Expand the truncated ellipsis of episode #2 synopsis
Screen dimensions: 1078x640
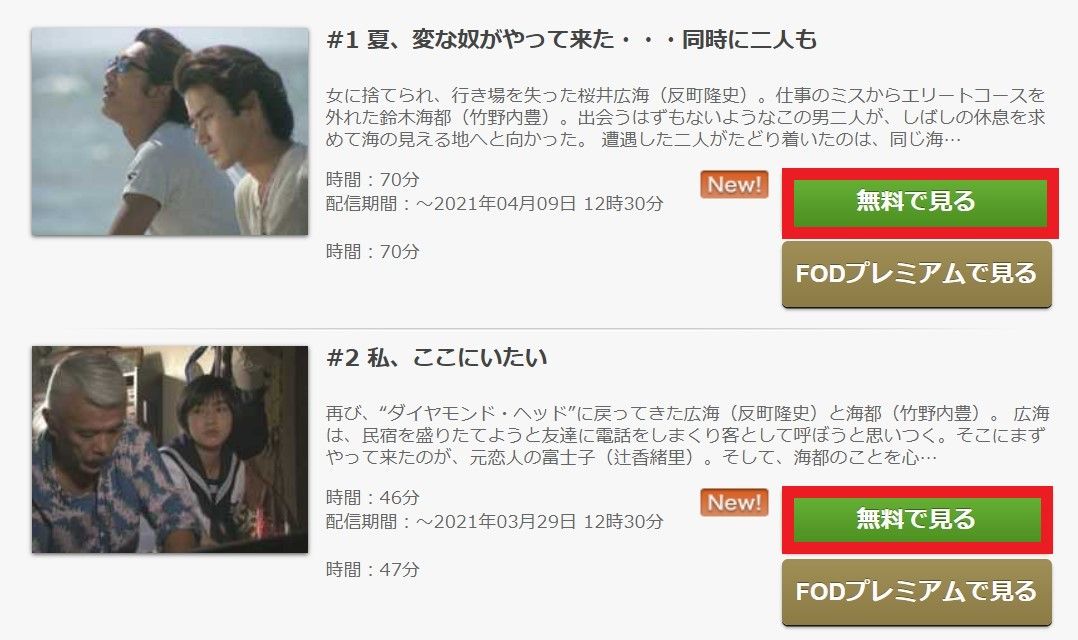(927, 459)
